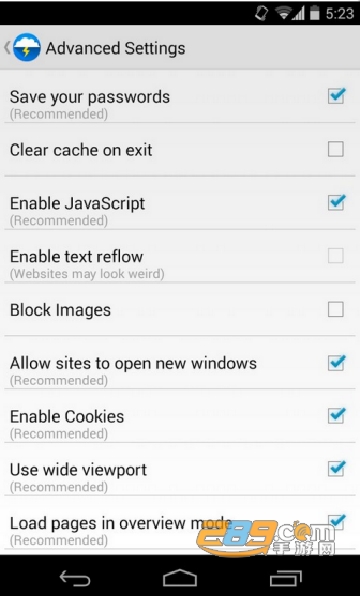Check Clear cache on exit checkbox
The width and height of the screenshot is (360, 596).
[x=336, y=149]
